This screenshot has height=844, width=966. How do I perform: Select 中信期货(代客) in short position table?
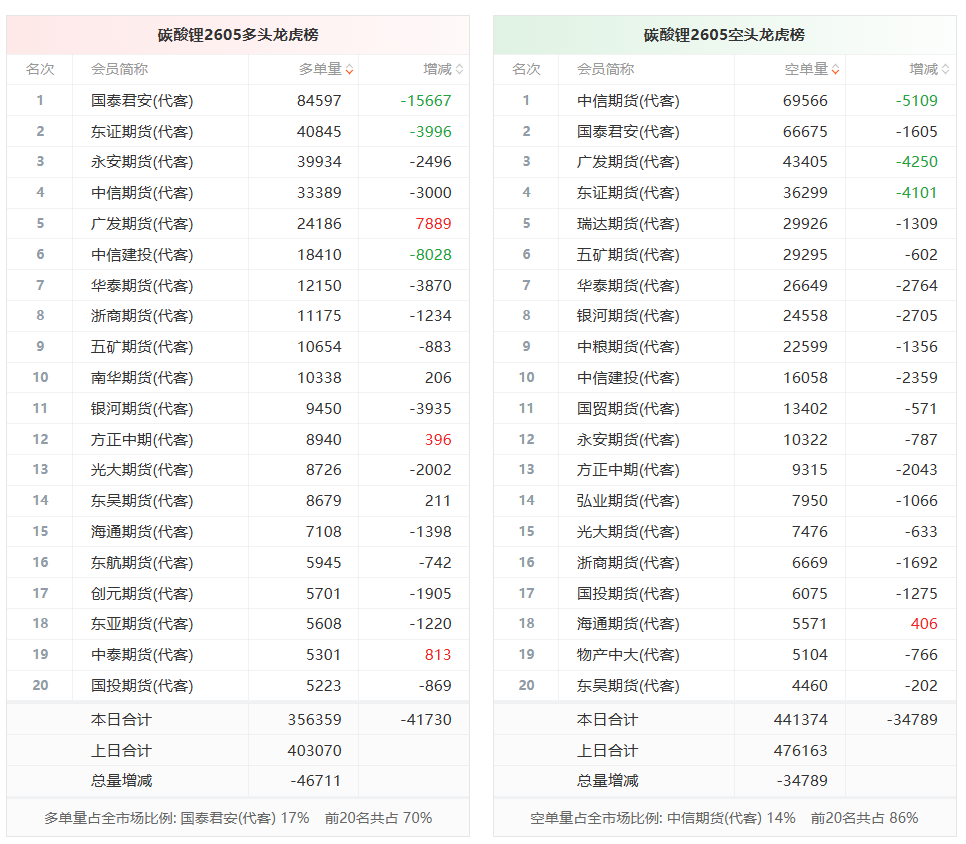pyautogui.click(x=628, y=100)
